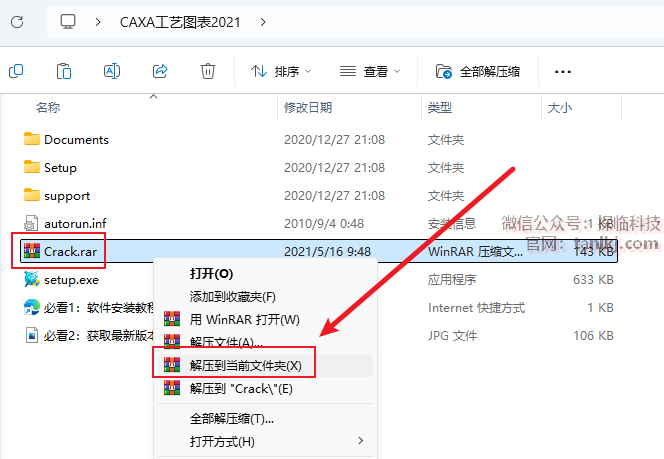Choose 添加到收藏夹(F) in the context menu
664x459 pixels.
pos(265,296)
